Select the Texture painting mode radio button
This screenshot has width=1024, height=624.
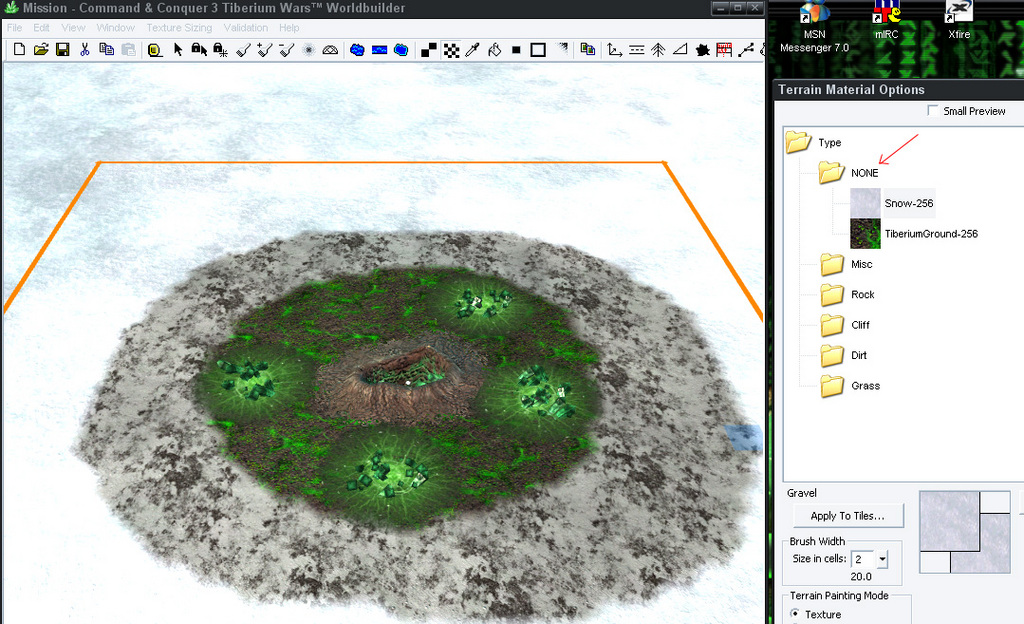(x=795, y=614)
